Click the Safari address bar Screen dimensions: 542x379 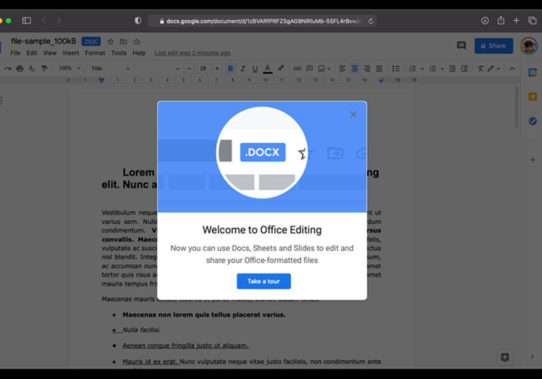pyautogui.click(x=262, y=21)
